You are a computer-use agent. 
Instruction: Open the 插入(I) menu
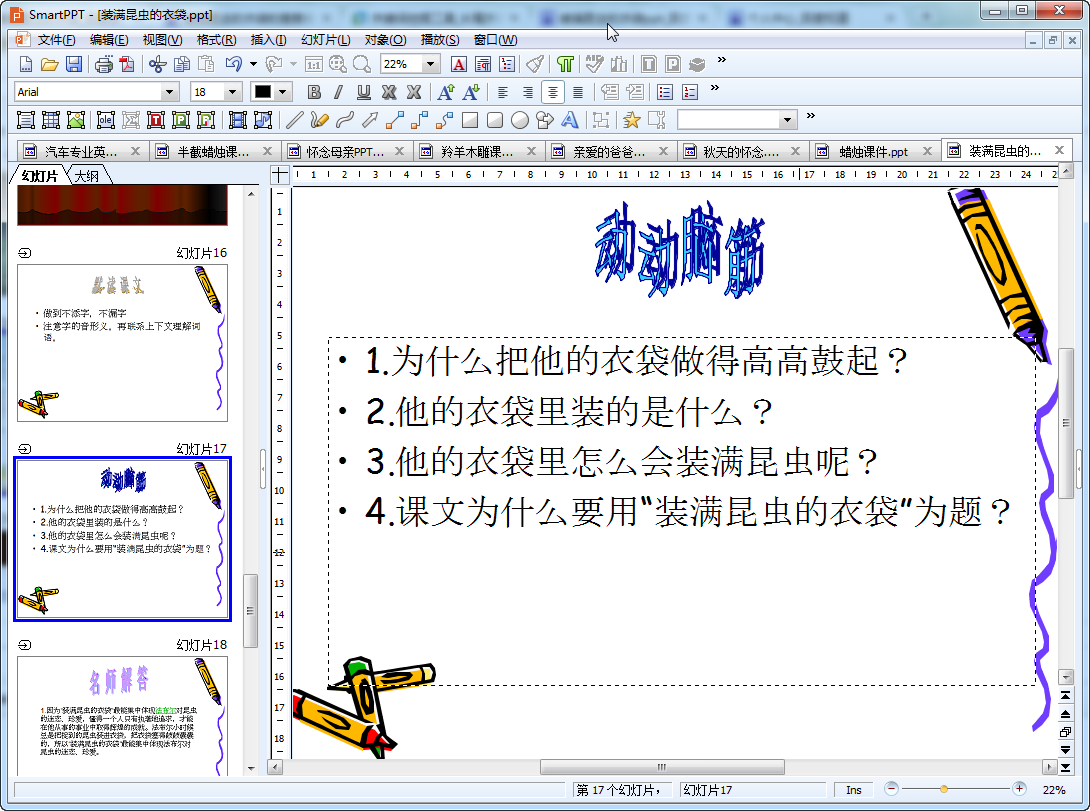pos(268,40)
